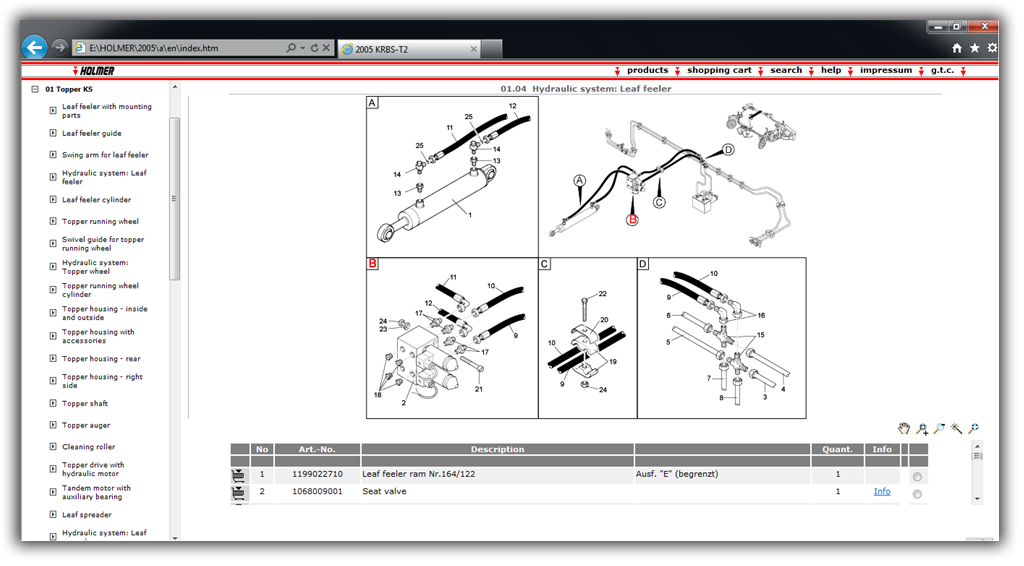The width and height of the screenshot is (1024, 566).
Task: Open Tandem motor with auxiliary bearing
Action: 96,492
